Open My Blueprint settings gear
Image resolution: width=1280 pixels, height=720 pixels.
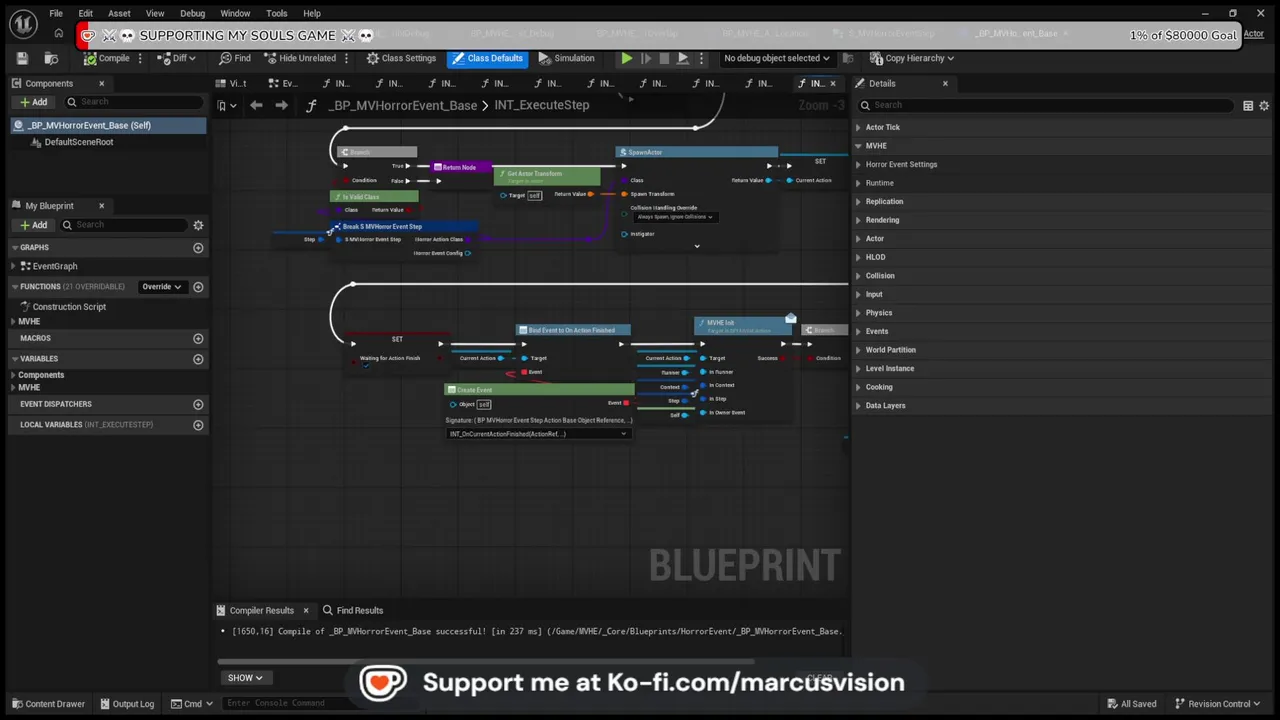tap(198, 225)
